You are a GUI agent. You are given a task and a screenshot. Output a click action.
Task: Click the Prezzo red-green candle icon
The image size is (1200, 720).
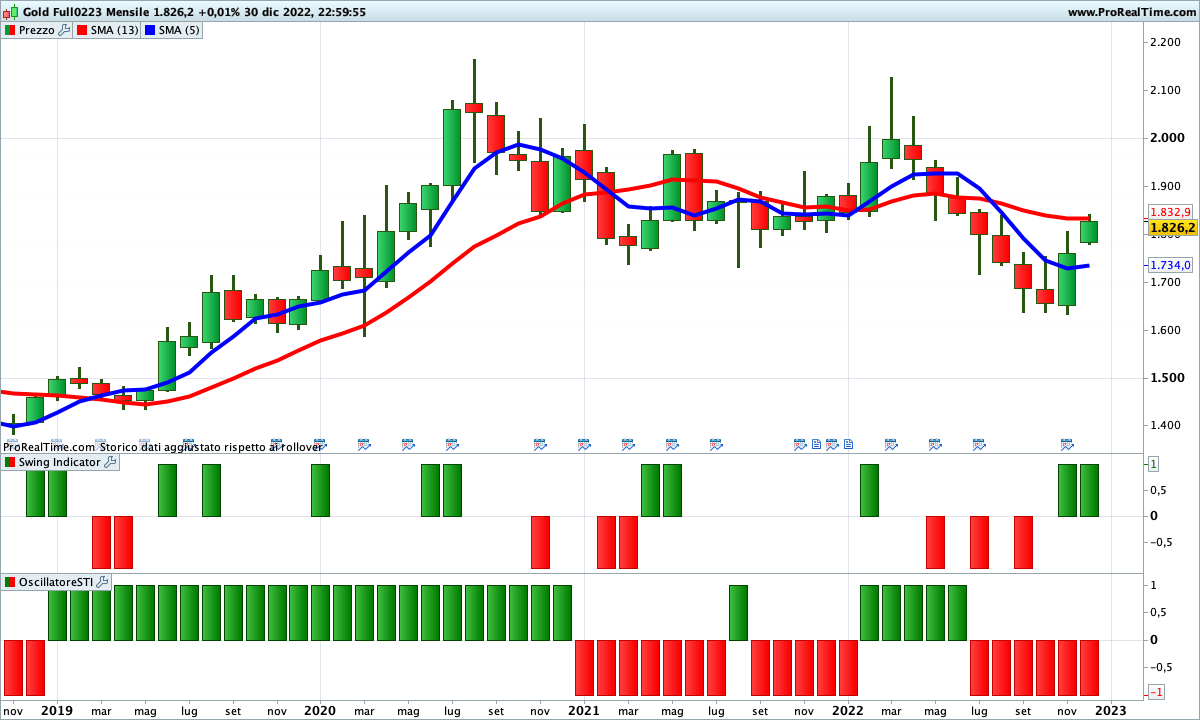tap(9, 30)
